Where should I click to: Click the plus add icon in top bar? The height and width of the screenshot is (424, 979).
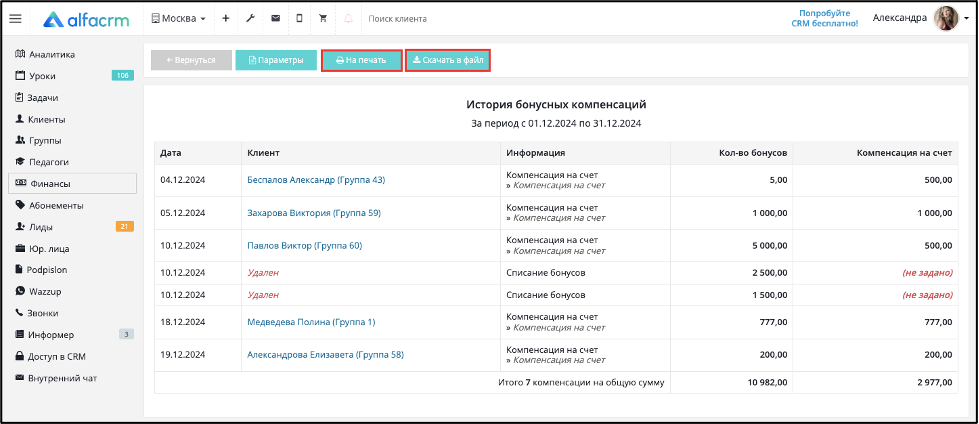(x=225, y=19)
